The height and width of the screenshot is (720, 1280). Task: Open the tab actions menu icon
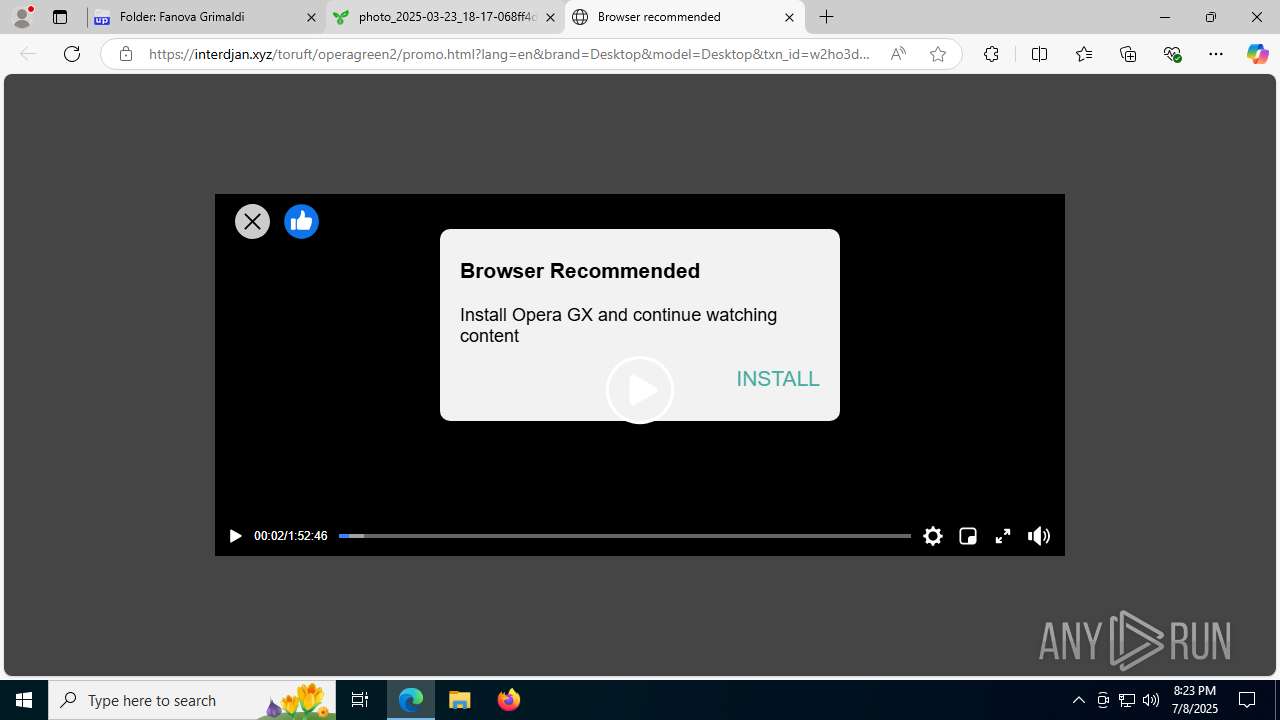[60, 17]
